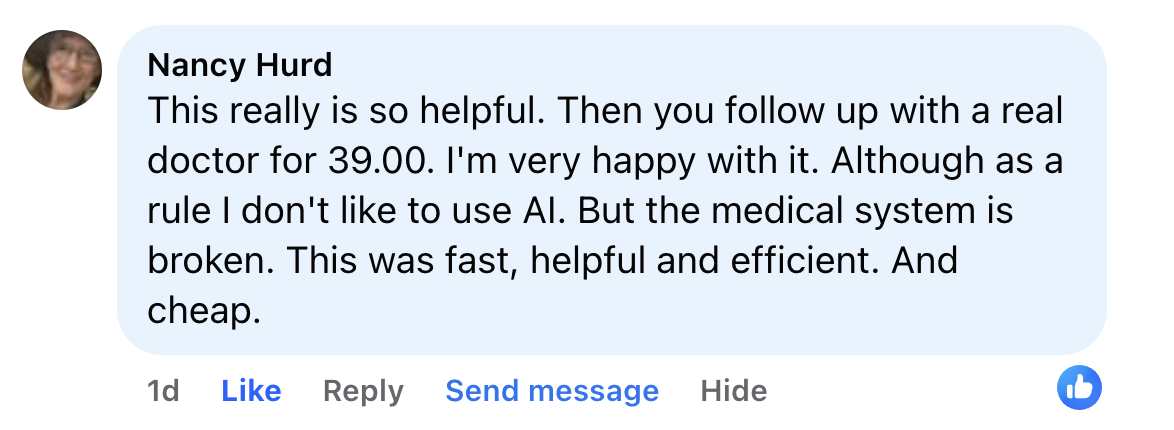Reply to Nancy Hurd's comment

pyautogui.click(x=363, y=391)
